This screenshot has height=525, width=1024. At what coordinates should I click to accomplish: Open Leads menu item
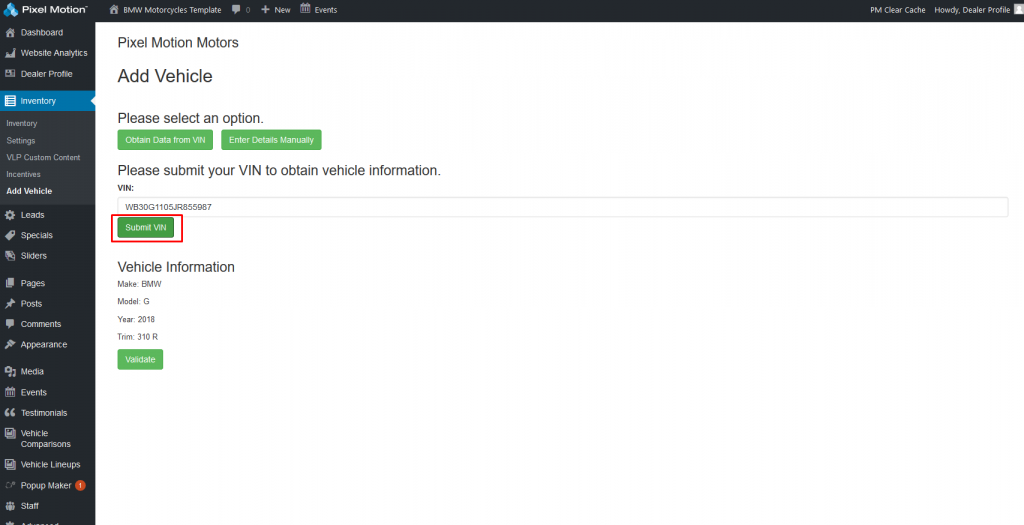pos(33,215)
